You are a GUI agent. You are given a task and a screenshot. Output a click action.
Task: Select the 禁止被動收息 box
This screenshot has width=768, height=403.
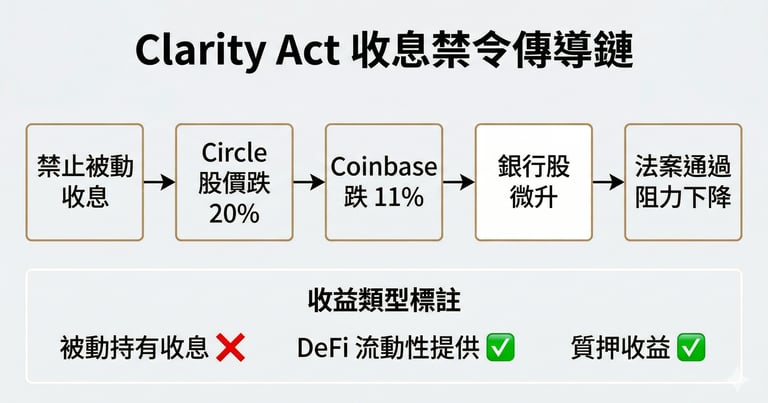click(x=84, y=182)
